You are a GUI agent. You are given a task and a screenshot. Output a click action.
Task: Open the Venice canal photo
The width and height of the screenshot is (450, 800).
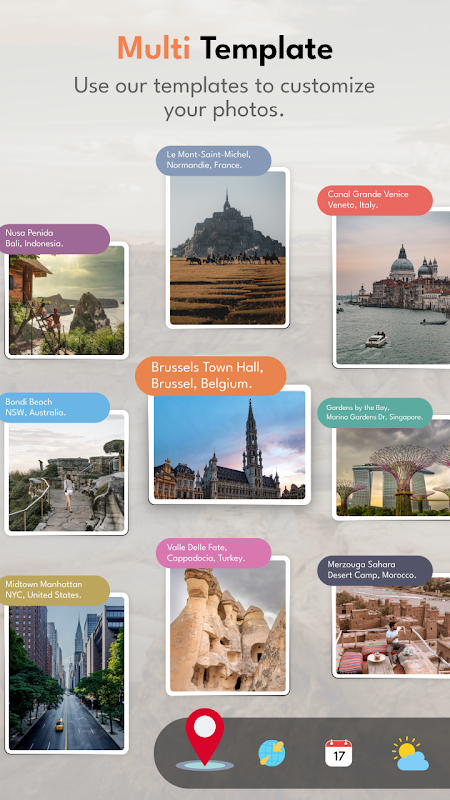tap(391, 289)
